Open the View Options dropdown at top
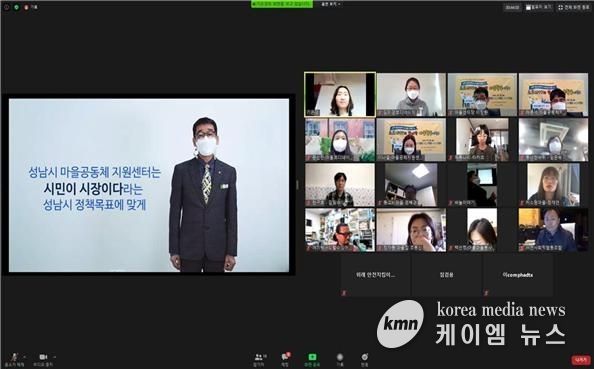Screen dimensions: 594x369 coord(330,4)
